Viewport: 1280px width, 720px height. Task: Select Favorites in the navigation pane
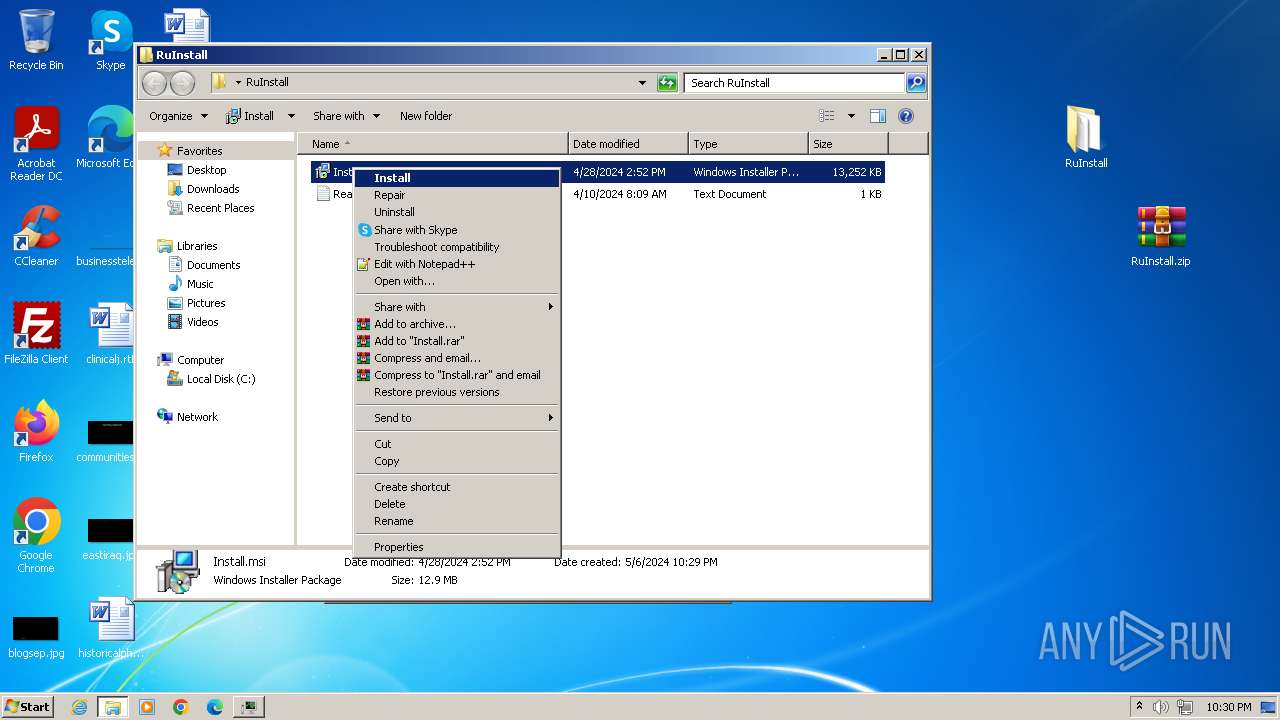(199, 151)
